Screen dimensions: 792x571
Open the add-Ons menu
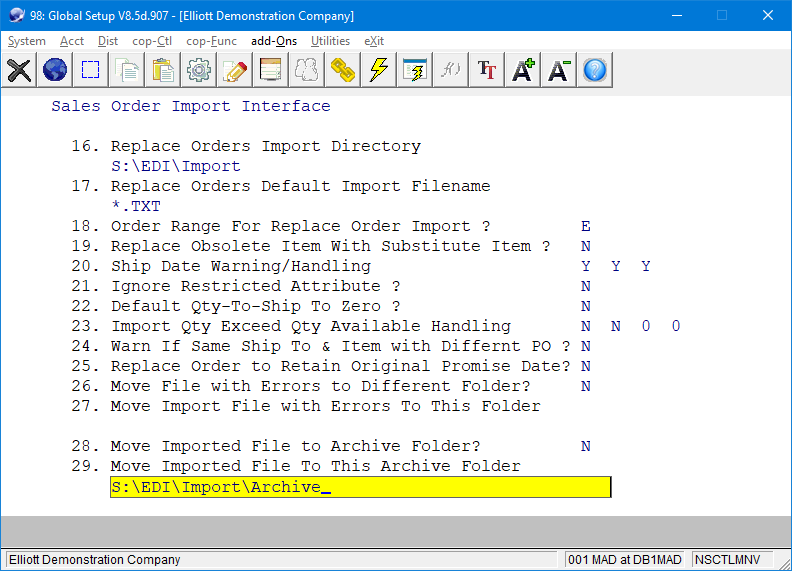pos(274,41)
